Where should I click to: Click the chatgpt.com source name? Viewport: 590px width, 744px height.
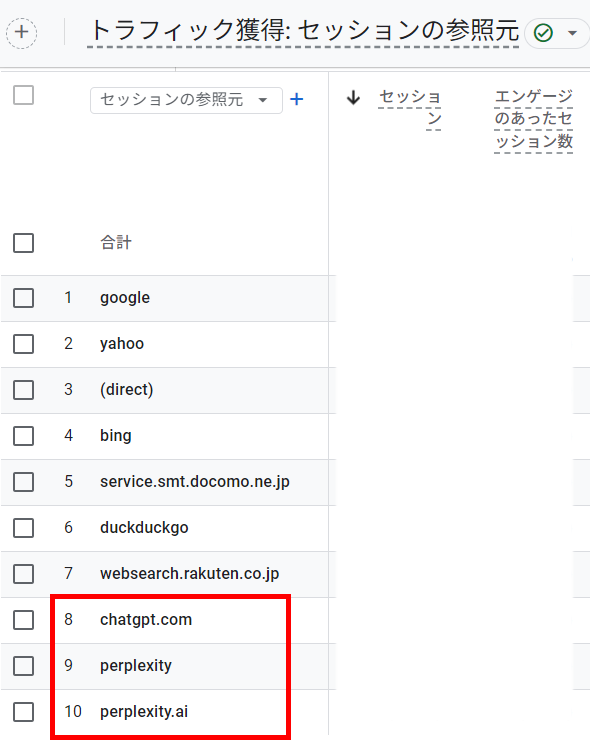point(146,620)
